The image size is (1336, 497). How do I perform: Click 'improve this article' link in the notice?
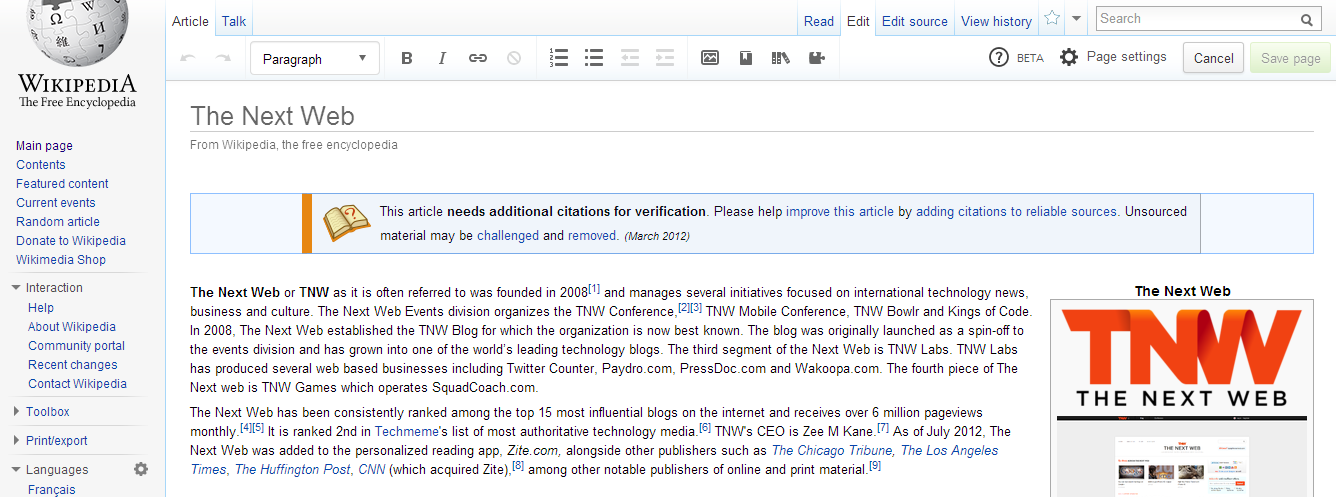coord(840,212)
